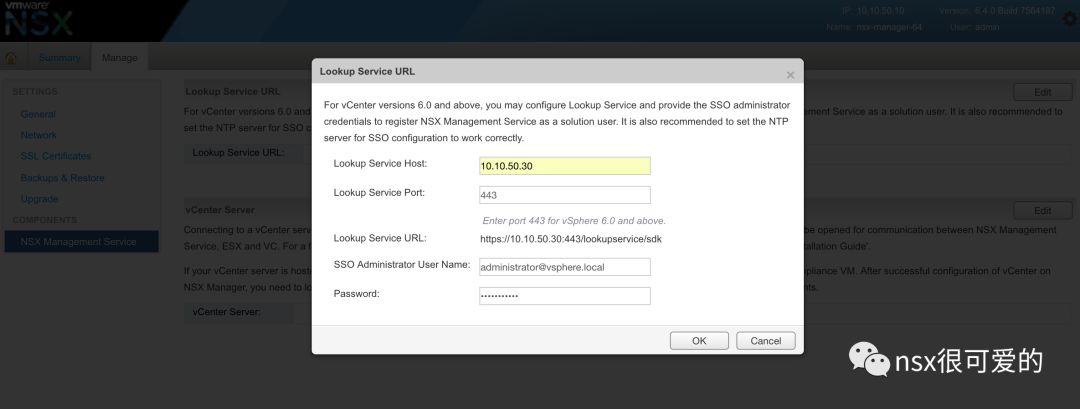Viewport: 1080px width, 409px height.
Task: Confirm dialog with OK button
Action: pyautogui.click(x=699, y=341)
